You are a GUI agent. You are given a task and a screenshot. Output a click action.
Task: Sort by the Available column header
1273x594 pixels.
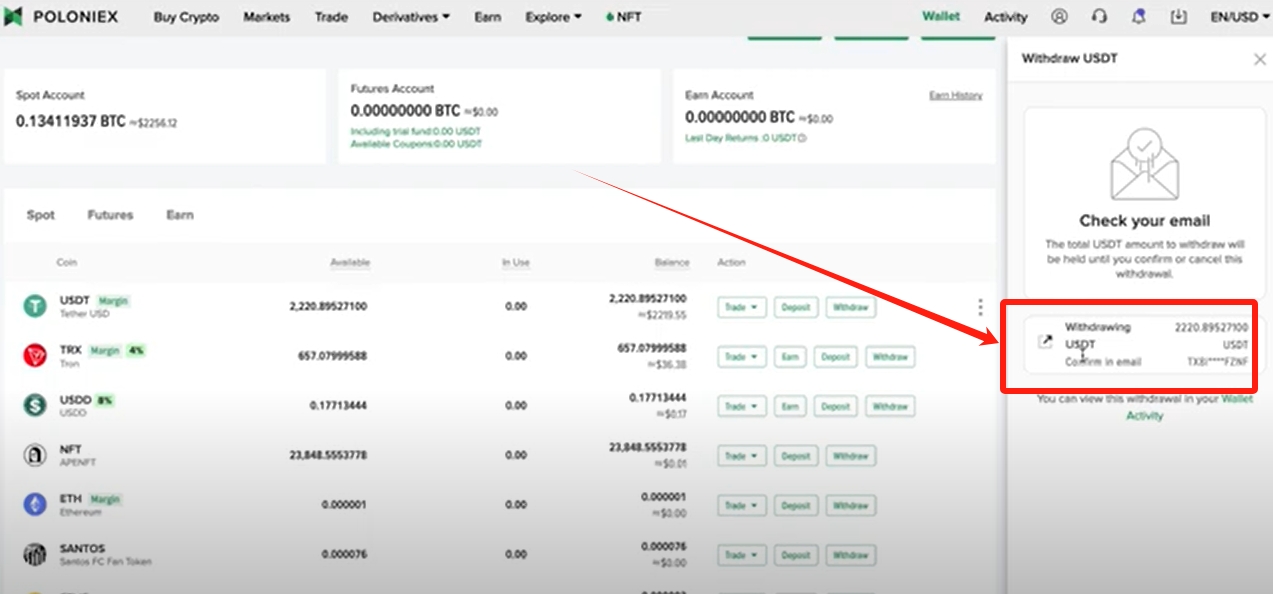pos(350,263)
